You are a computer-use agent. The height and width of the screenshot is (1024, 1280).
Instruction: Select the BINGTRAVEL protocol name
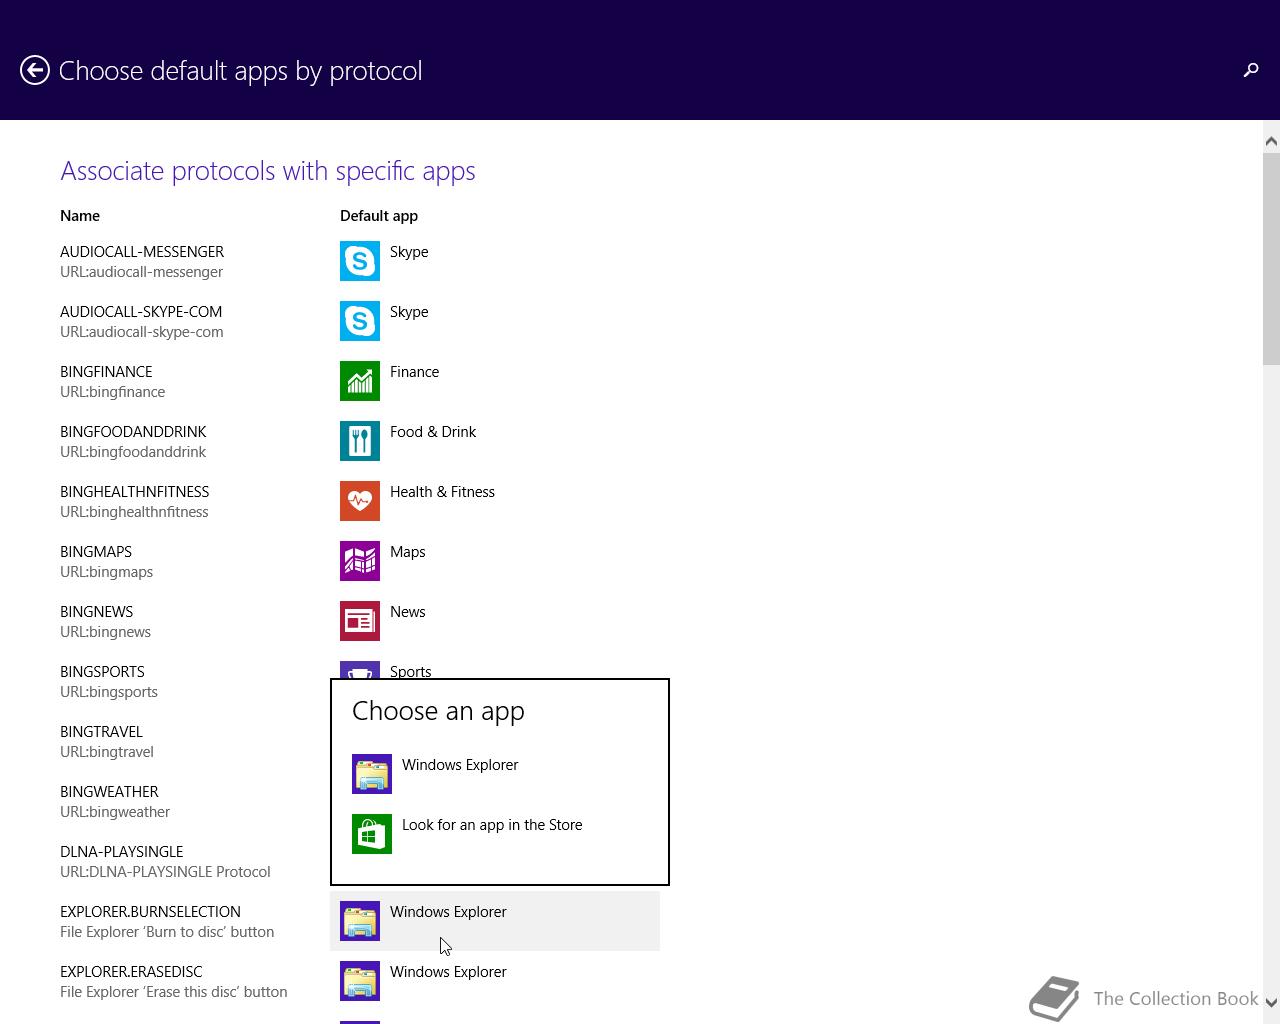(x=101, y=732)
